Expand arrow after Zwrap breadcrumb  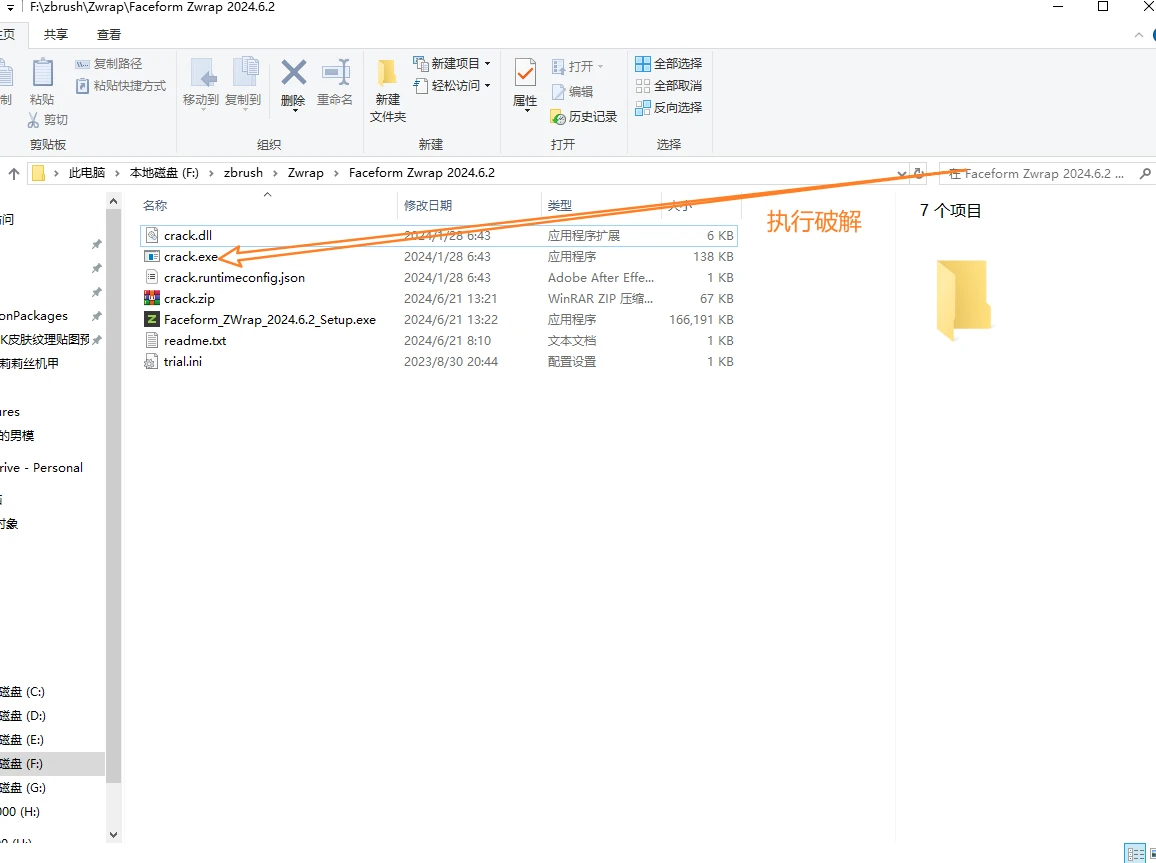click(337, 173)
